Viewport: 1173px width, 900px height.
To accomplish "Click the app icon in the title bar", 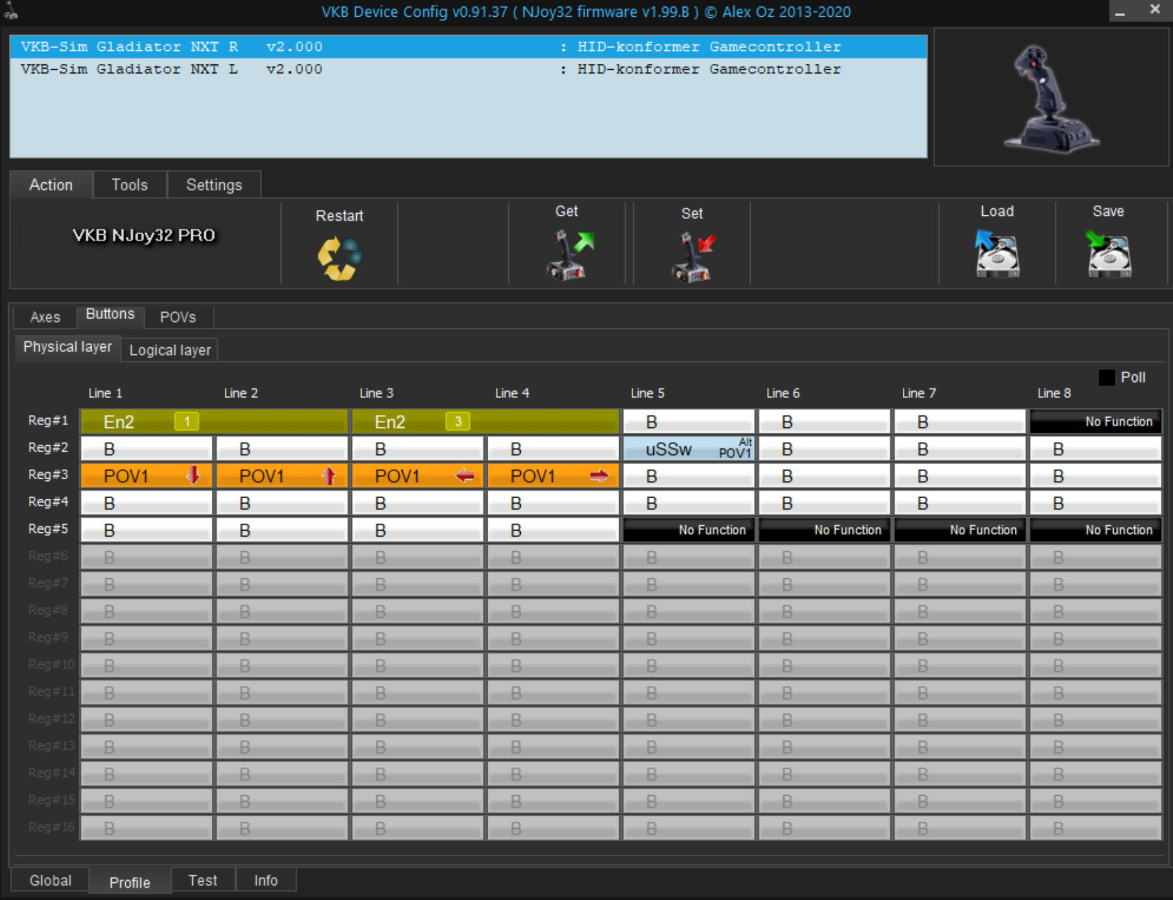I will click(x=10, y=11).
